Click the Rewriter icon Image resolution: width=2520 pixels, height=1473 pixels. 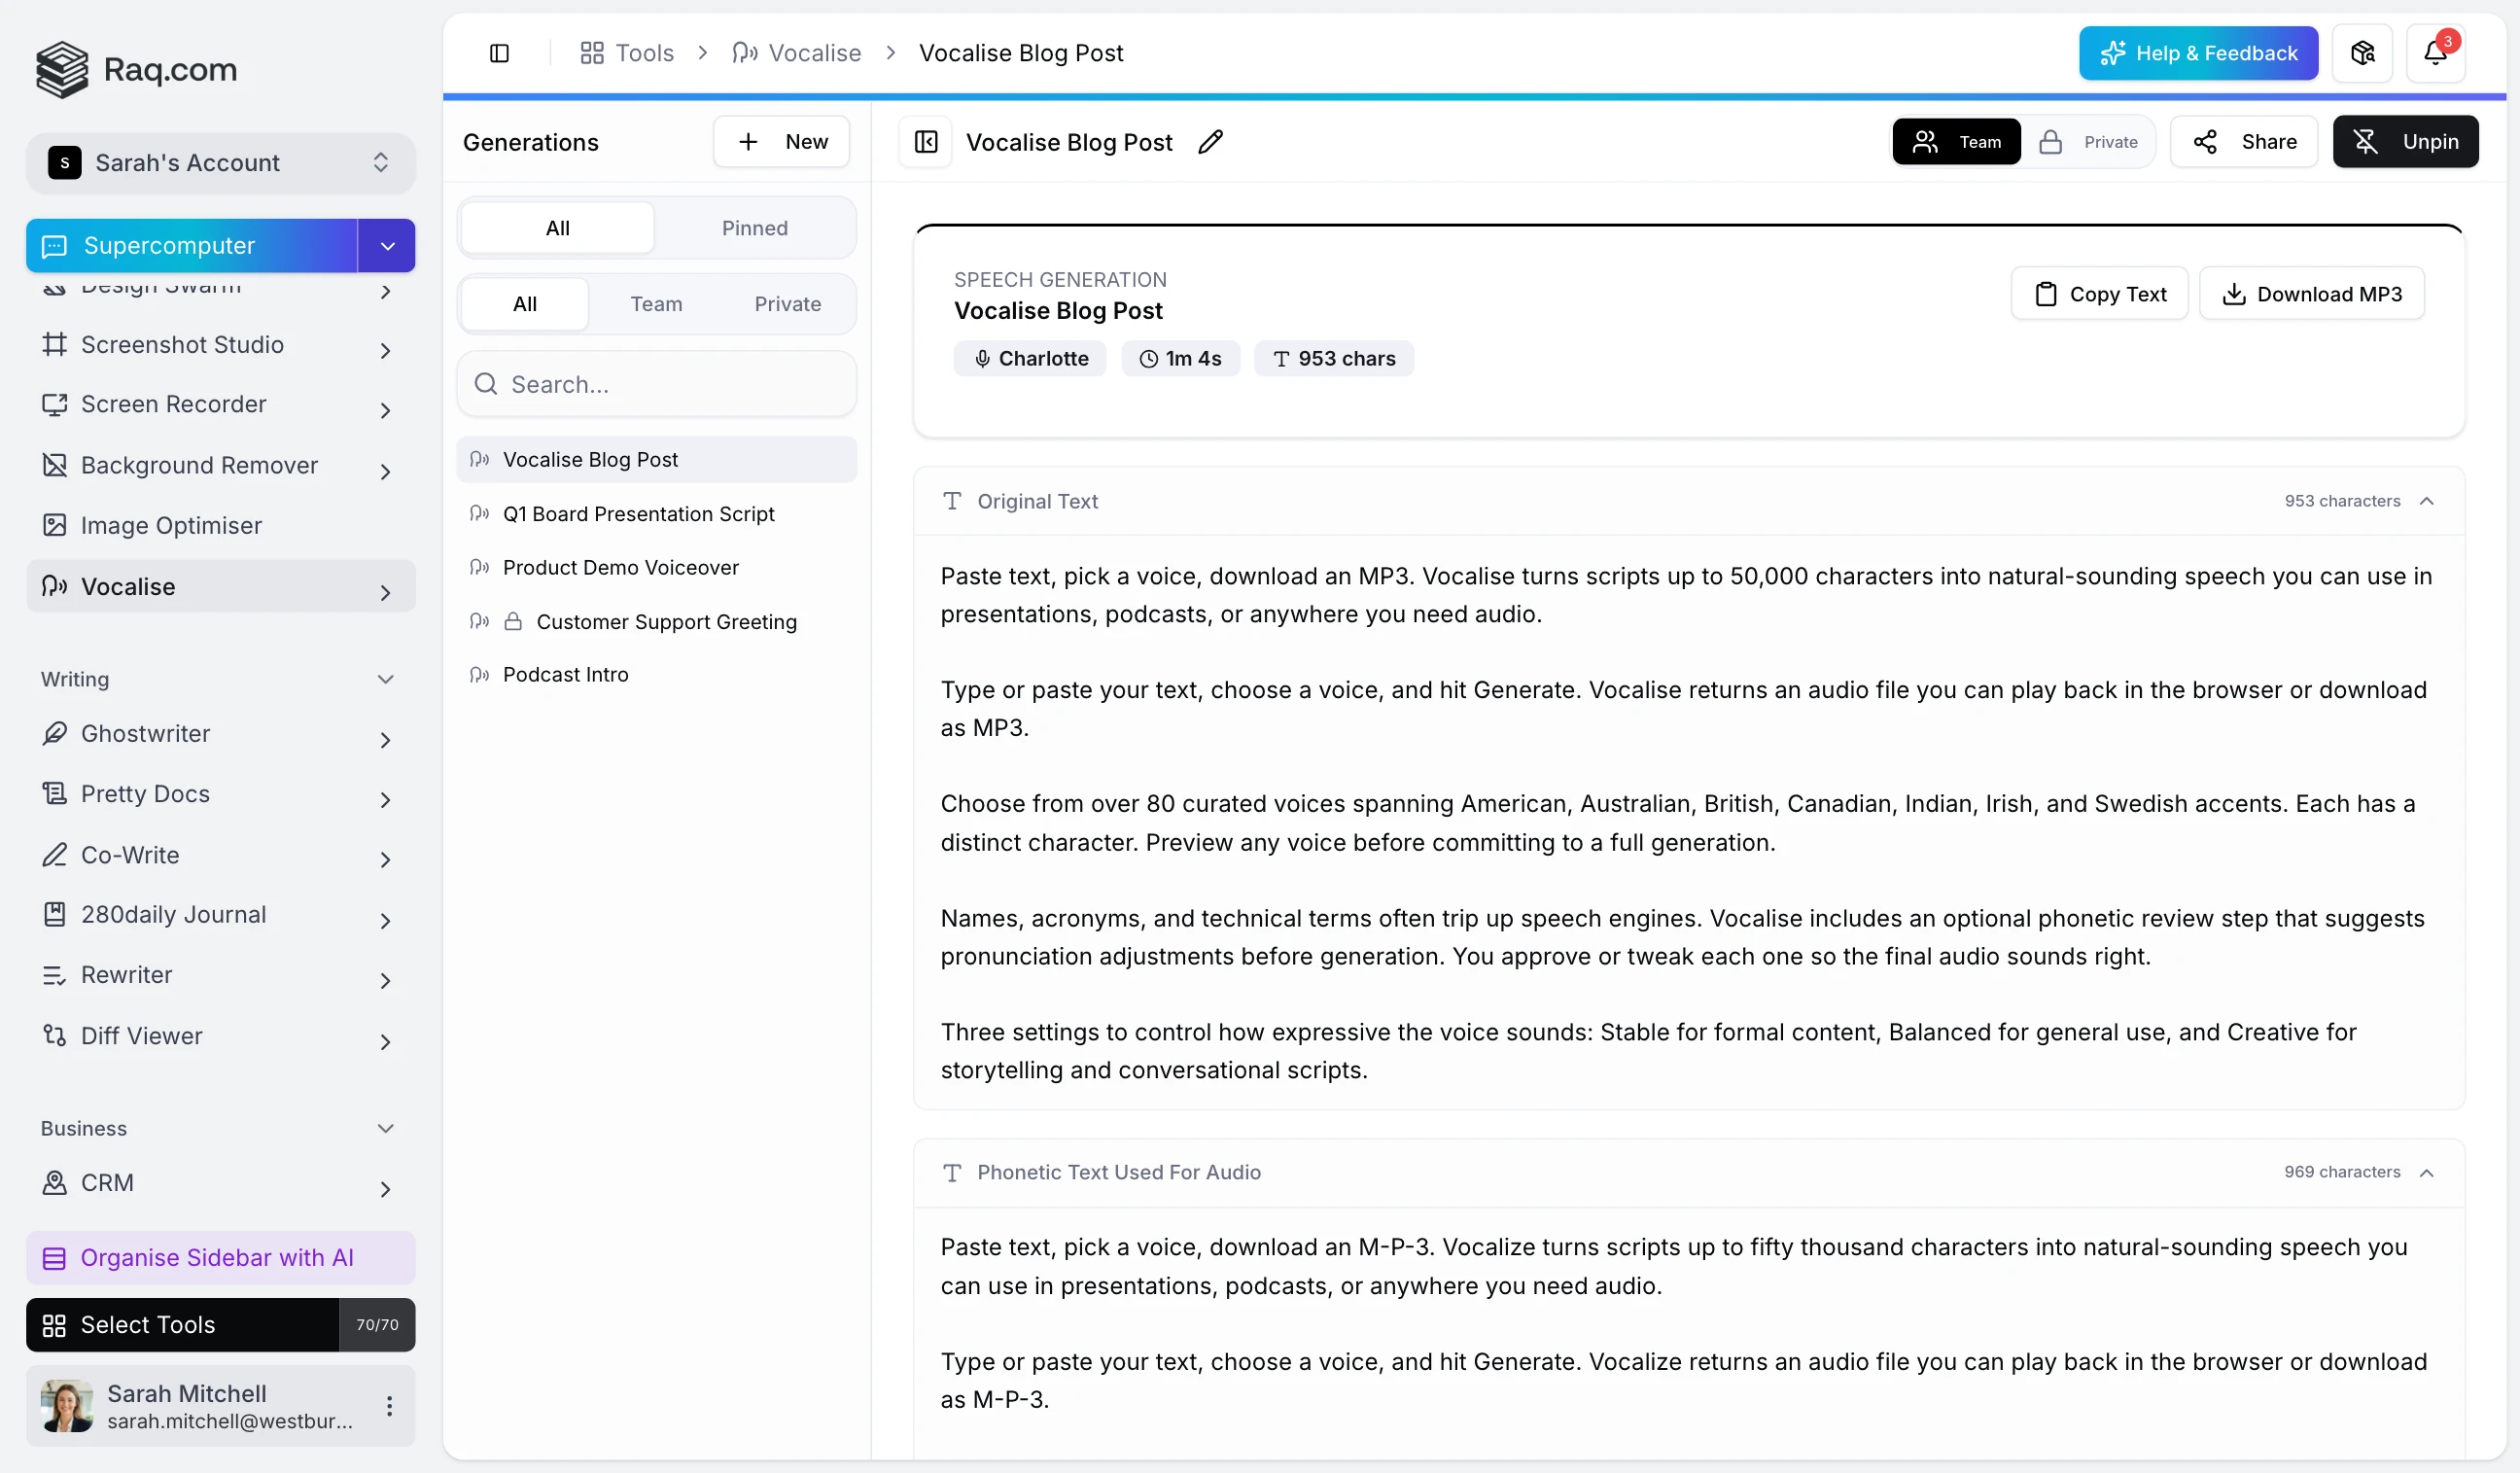point(54,975)
